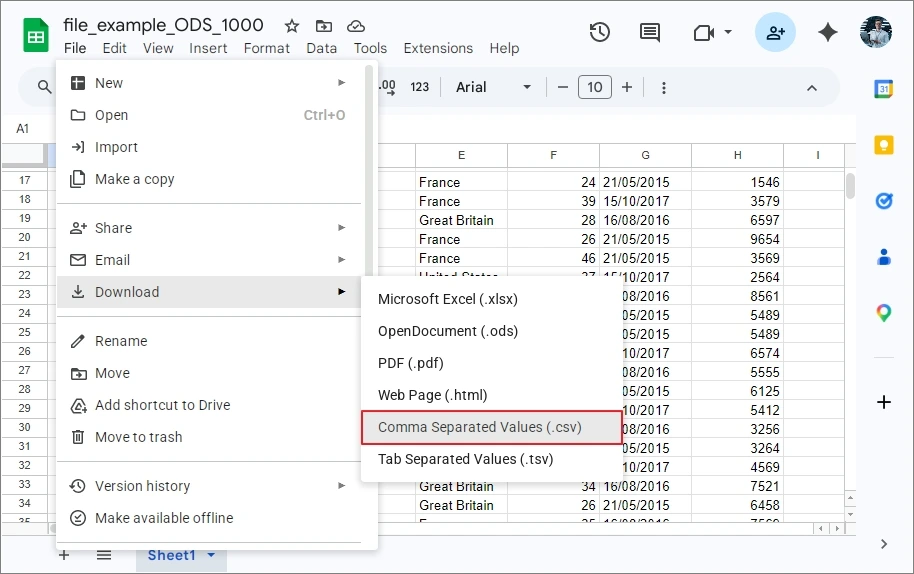The image size is (914, 574).
Task: Increase font size with plus button
Action: tap(627, 87)
